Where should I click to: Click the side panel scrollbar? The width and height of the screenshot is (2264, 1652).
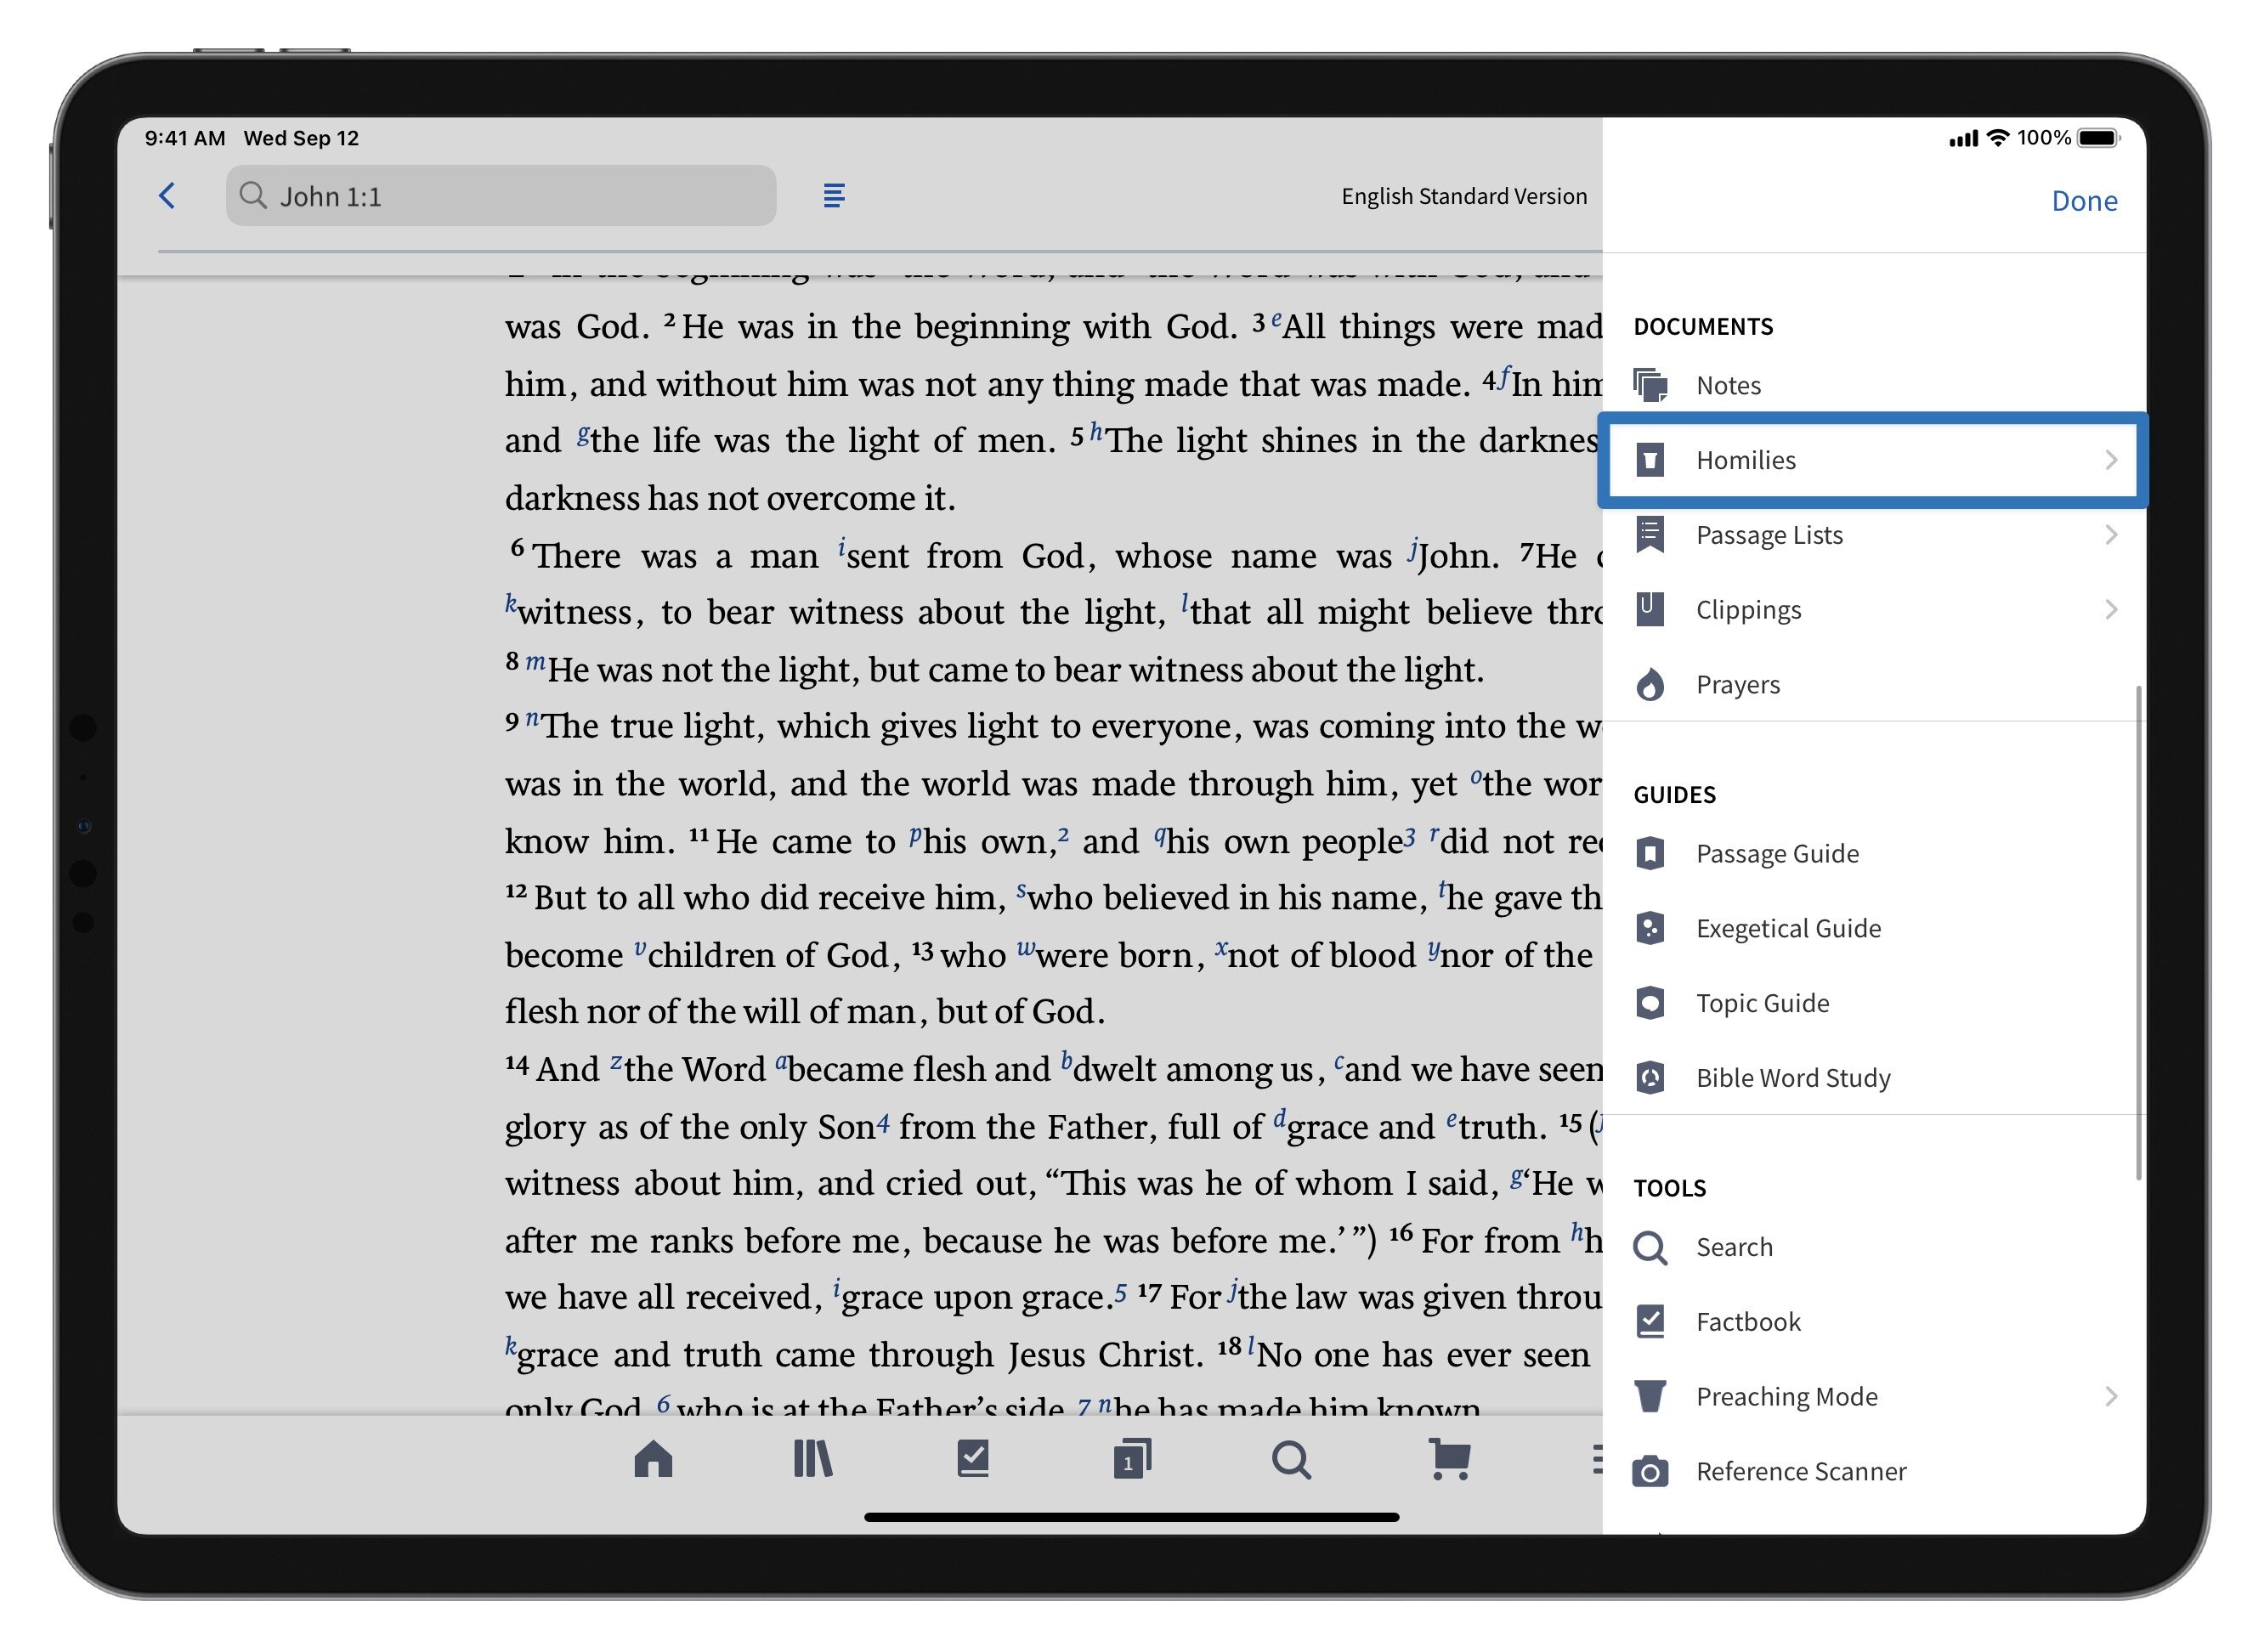pyautogui.click(x=2138, y=932)
